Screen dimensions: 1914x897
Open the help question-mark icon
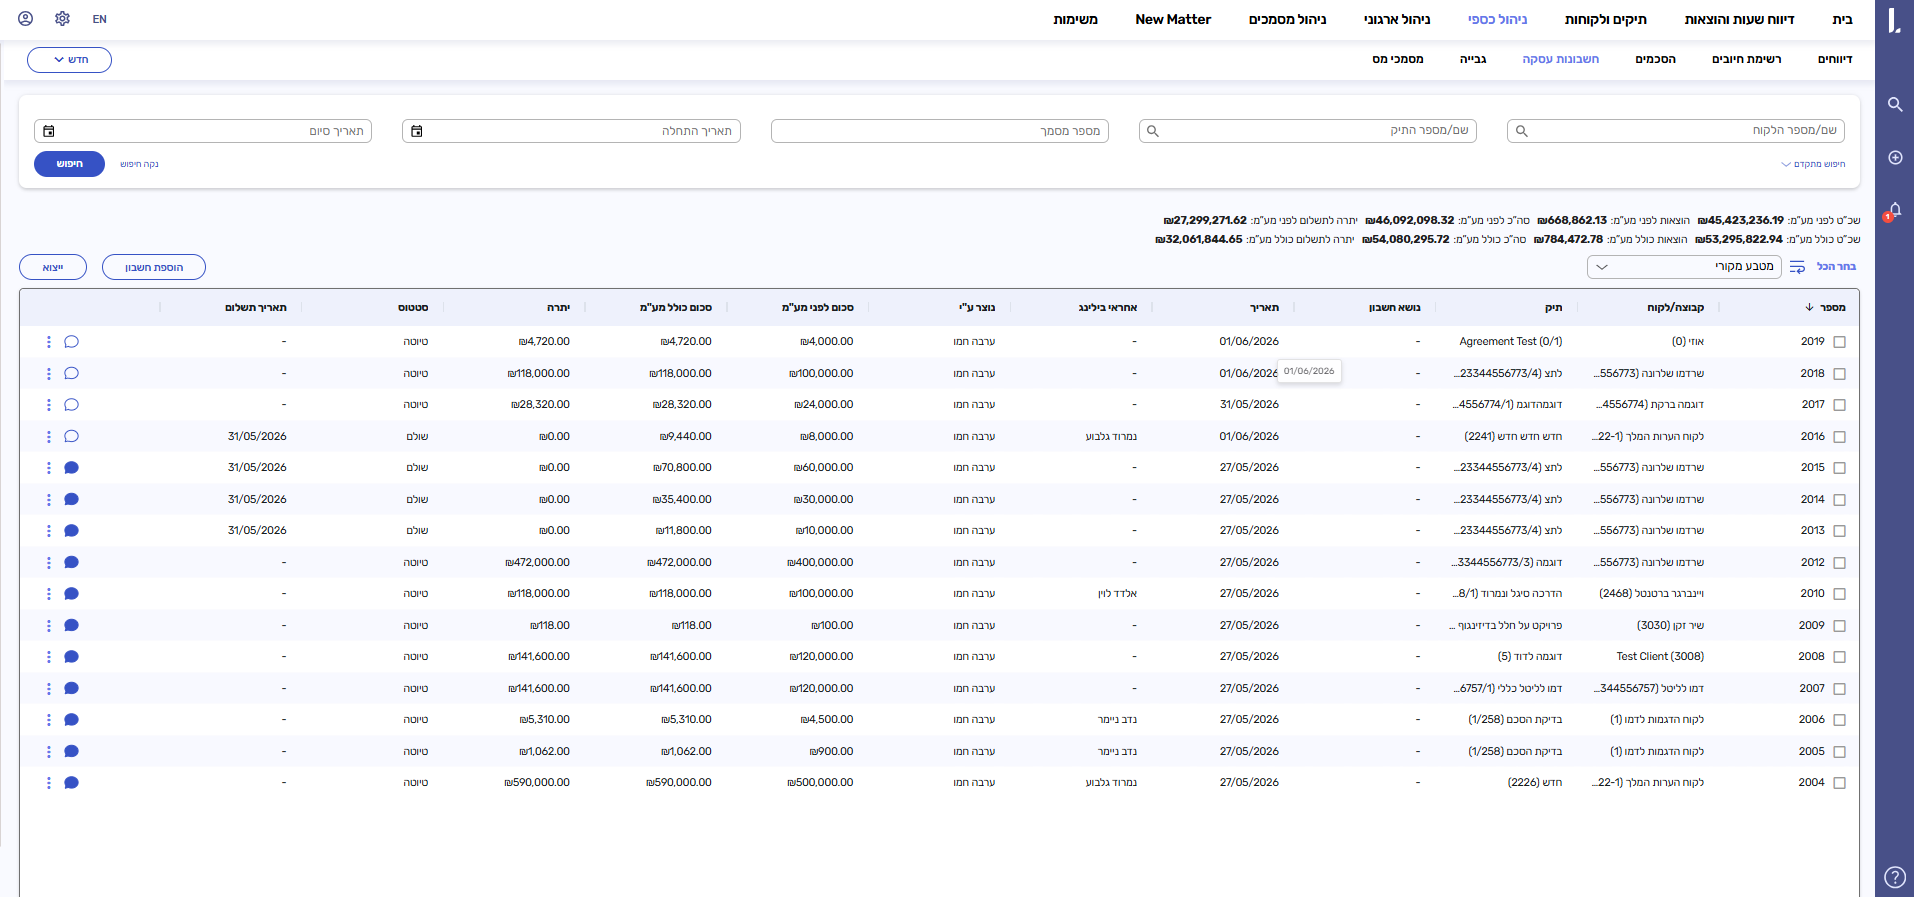[1894, 877]
